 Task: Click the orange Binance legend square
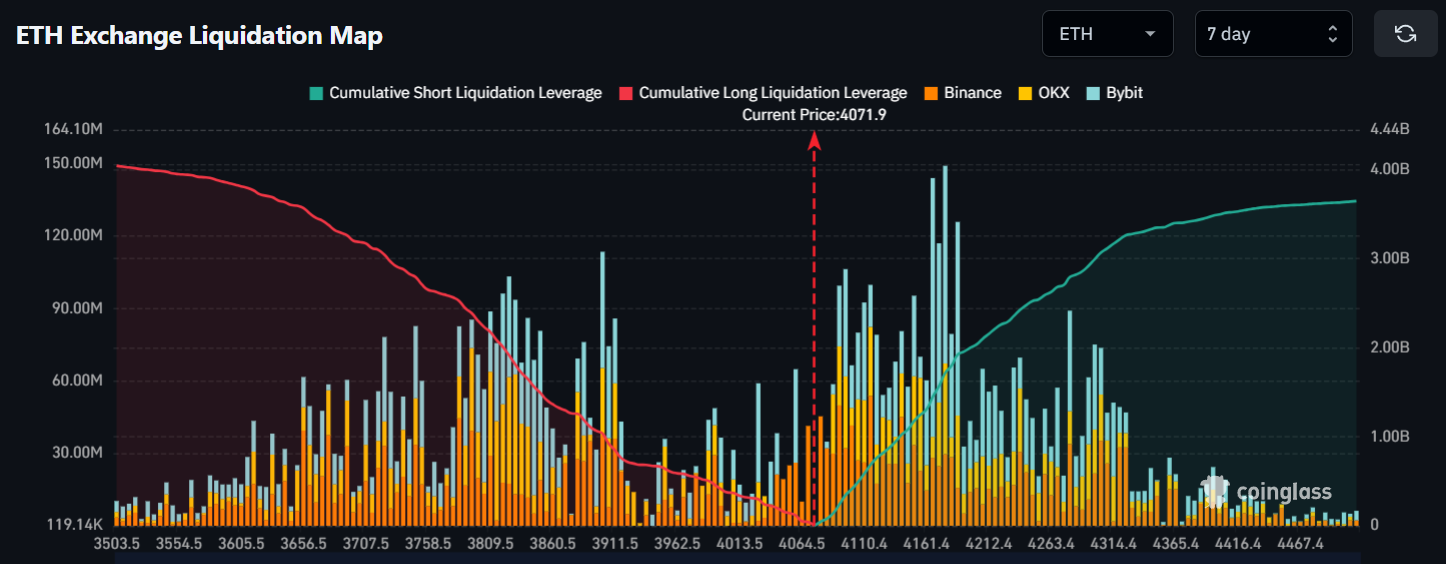[930, 93]
